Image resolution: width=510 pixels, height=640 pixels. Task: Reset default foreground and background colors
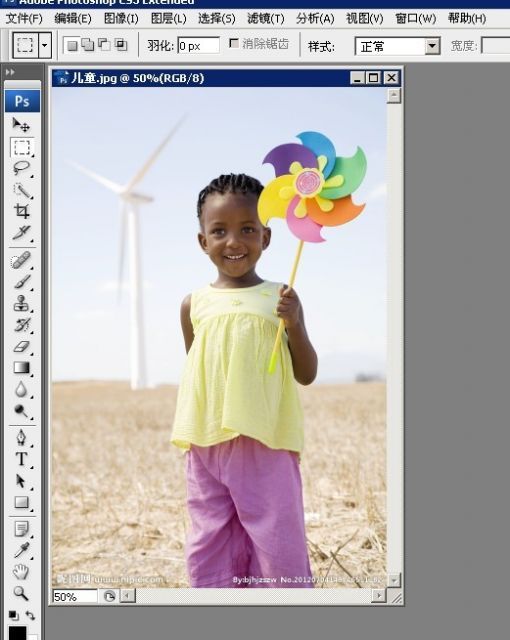coord(13,615)
